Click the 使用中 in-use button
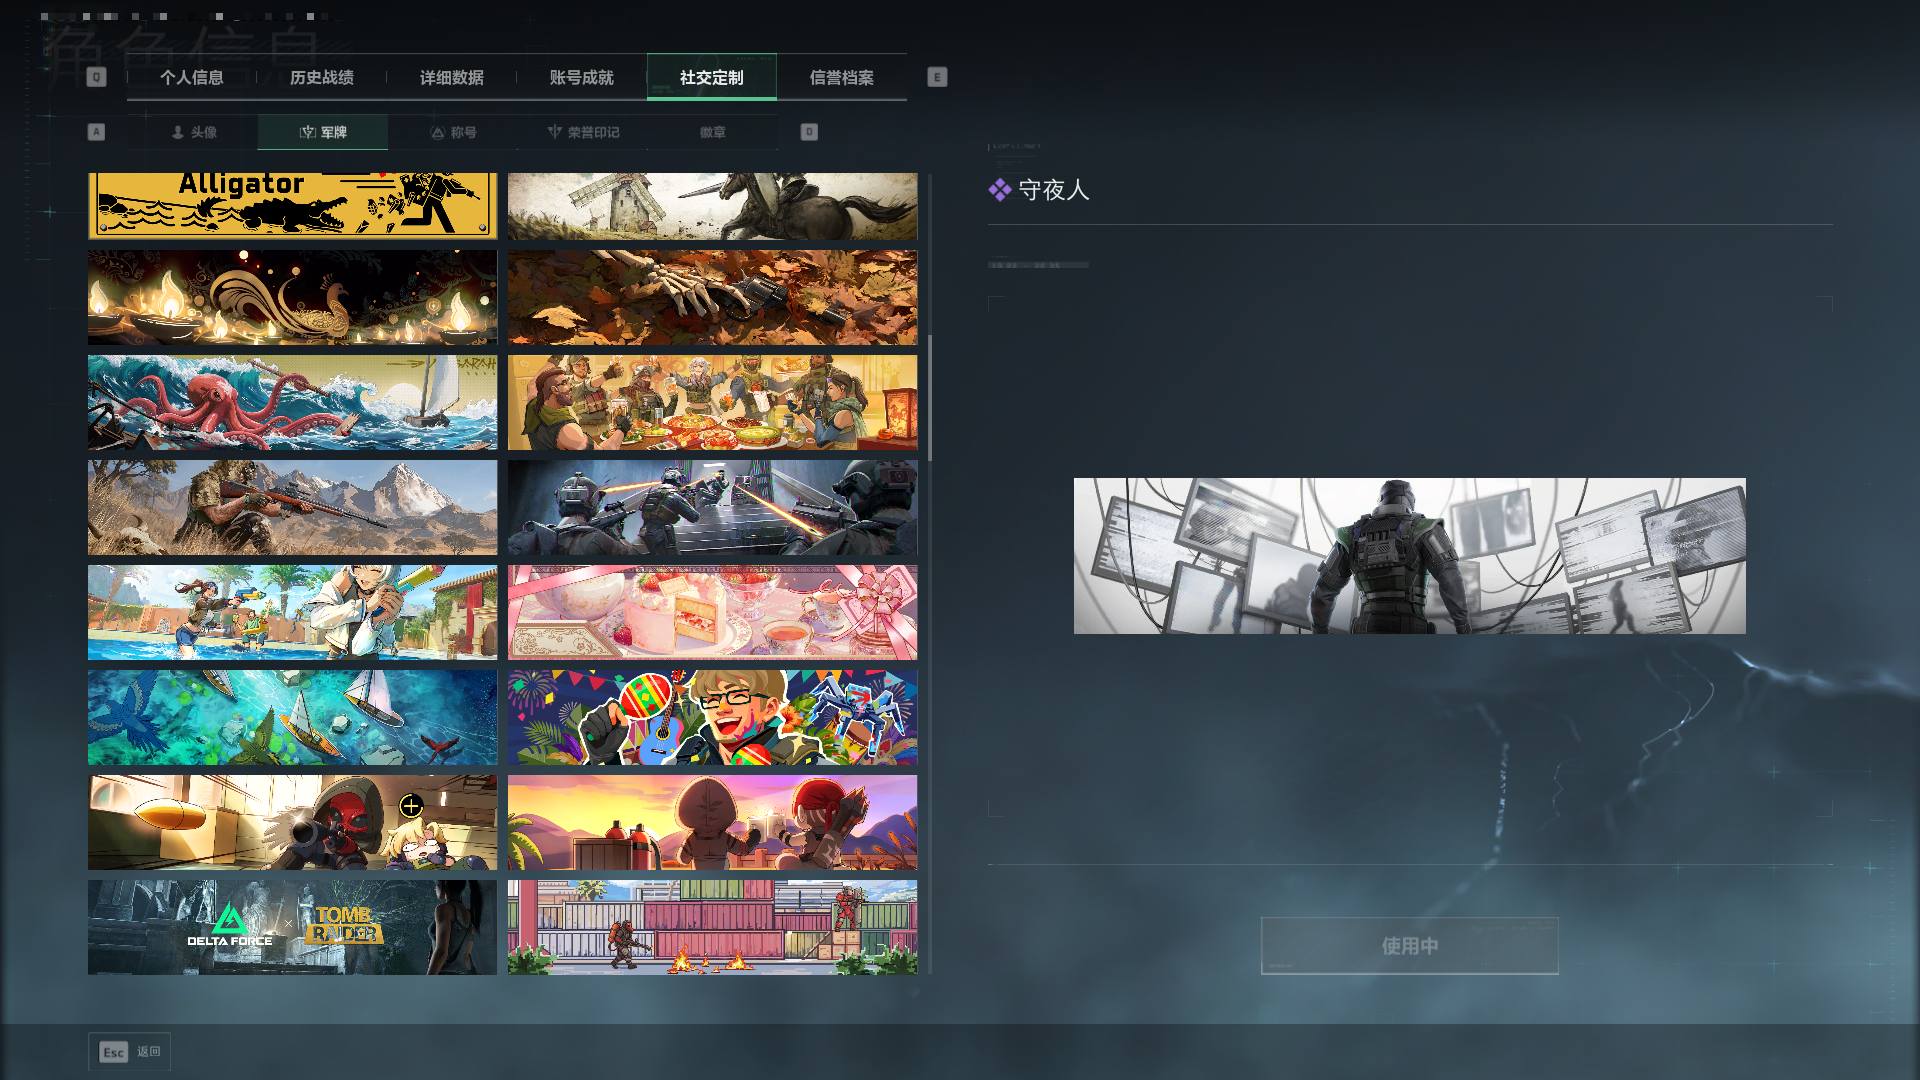 tap(1410, 946)
